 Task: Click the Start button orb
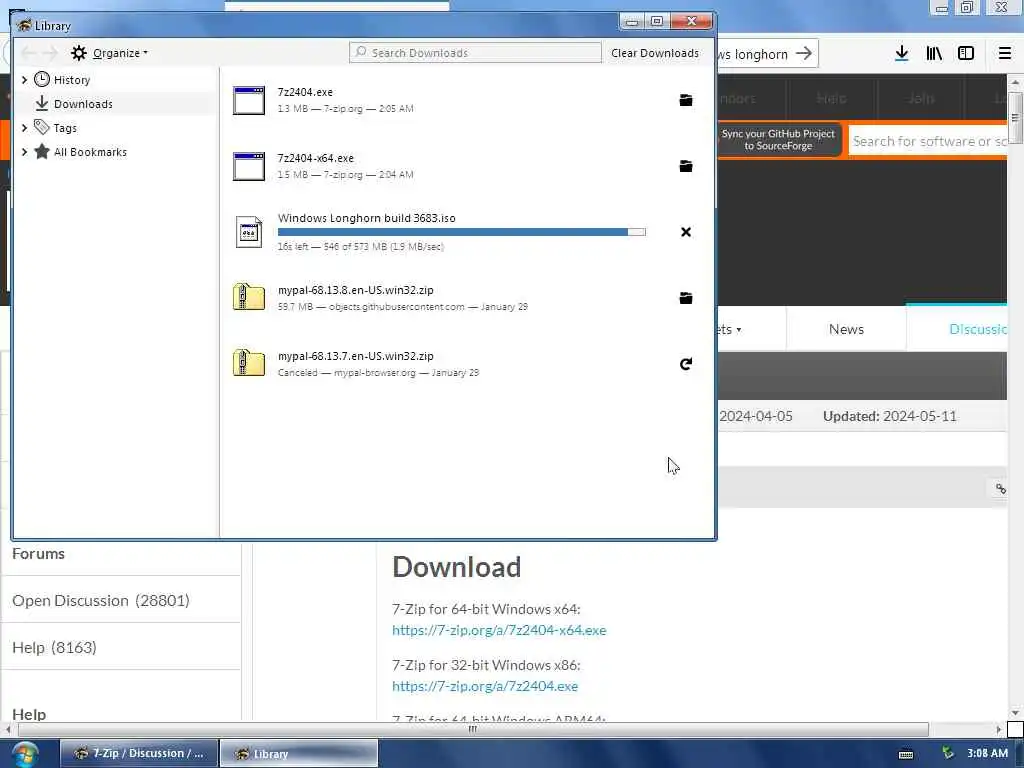tap(25, 754)
